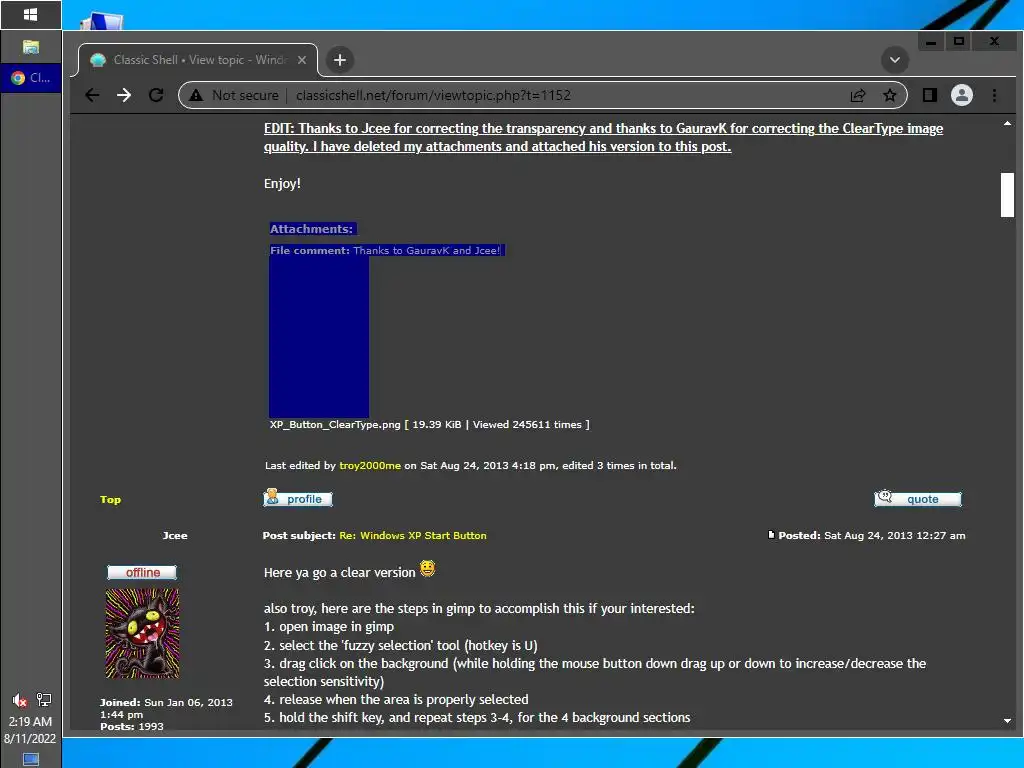Open the Chrome profile avatar
The image size is (1024, 768).
click(961, 95)
